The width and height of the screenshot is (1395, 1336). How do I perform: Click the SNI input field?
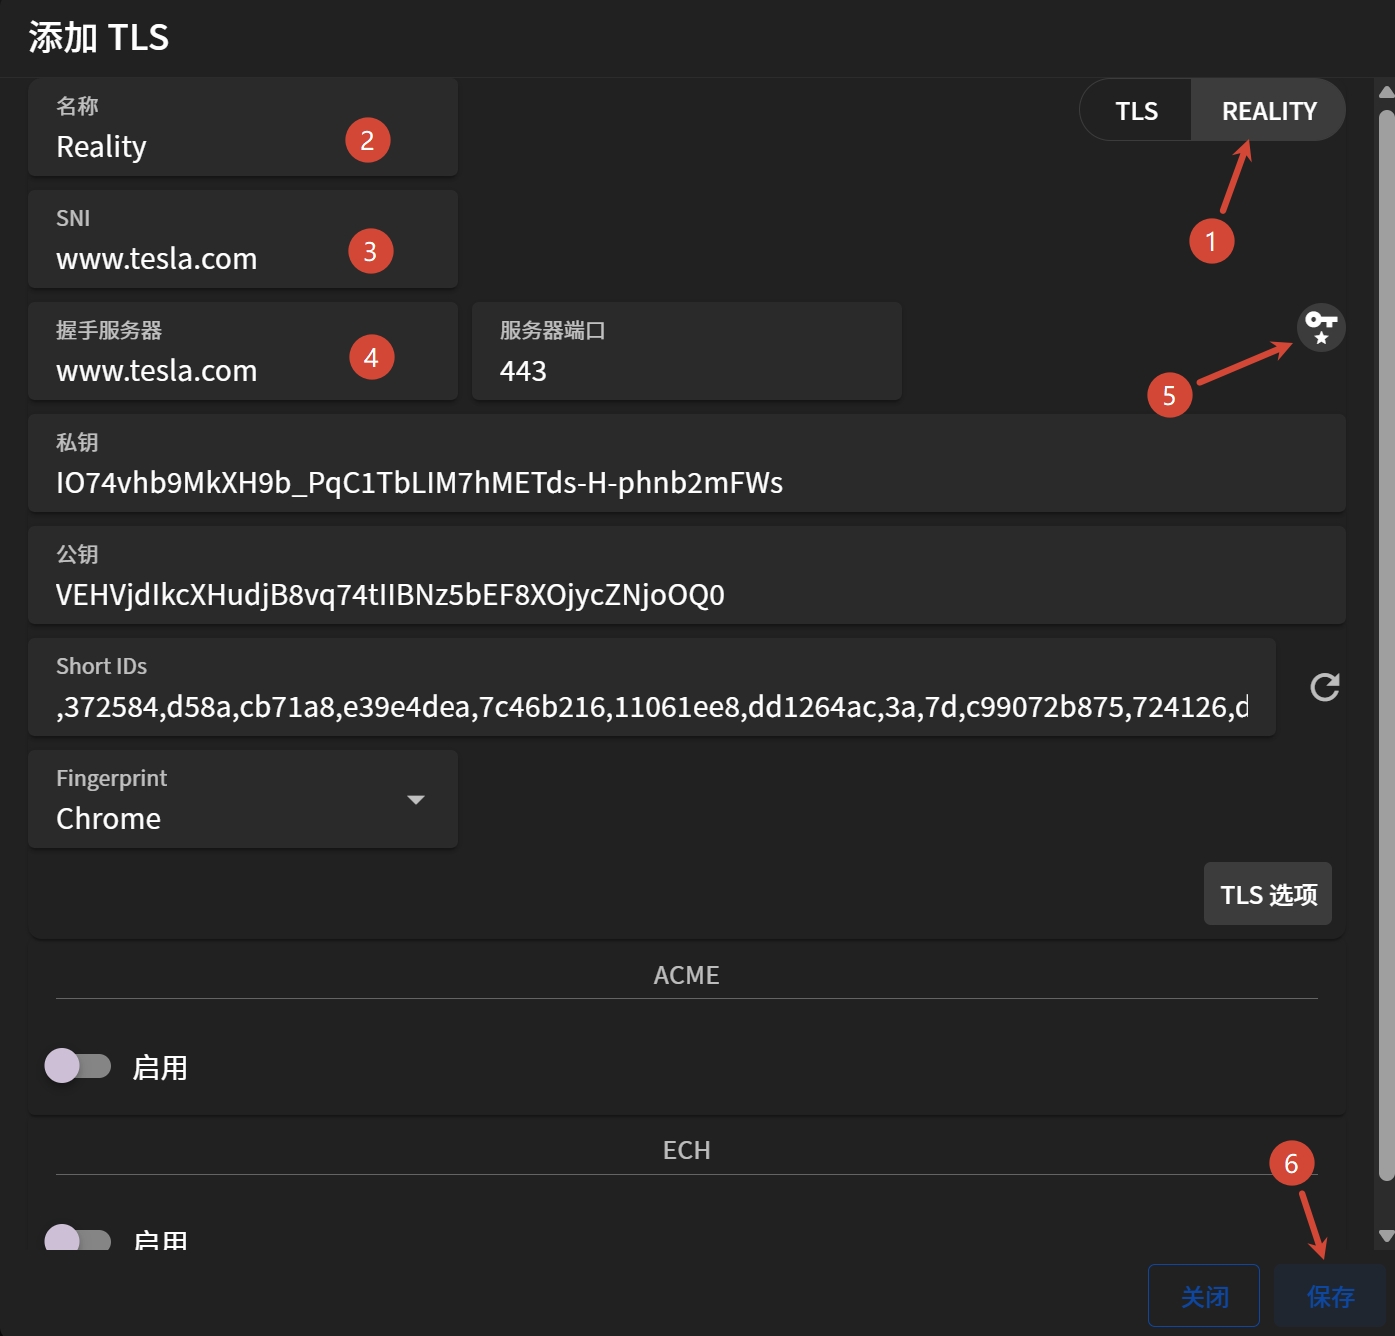tap(190, 259)
